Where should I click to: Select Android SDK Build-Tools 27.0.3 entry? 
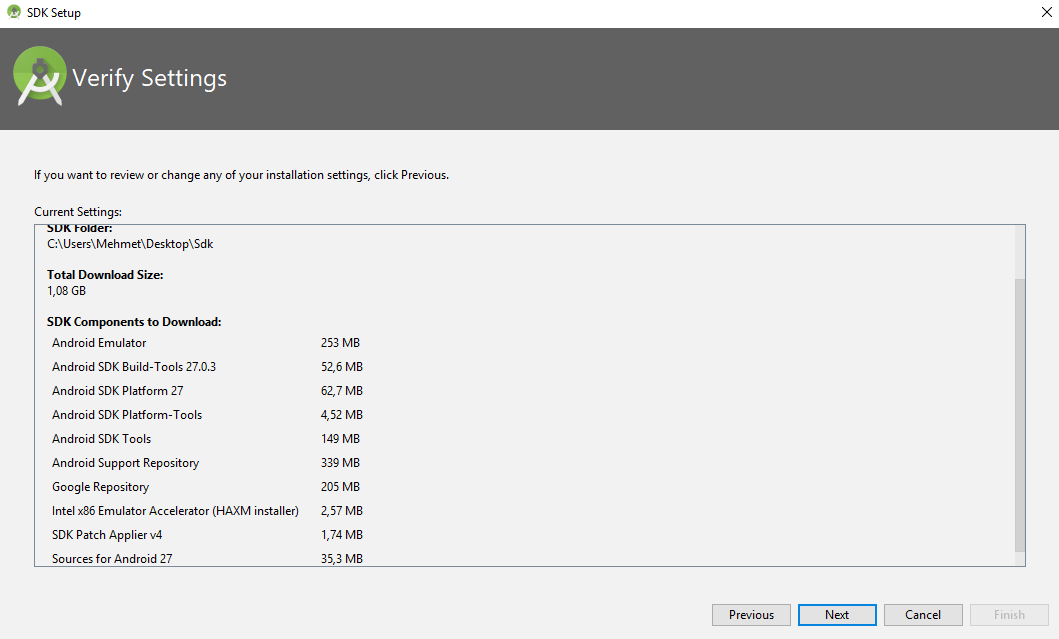[134, 367]
